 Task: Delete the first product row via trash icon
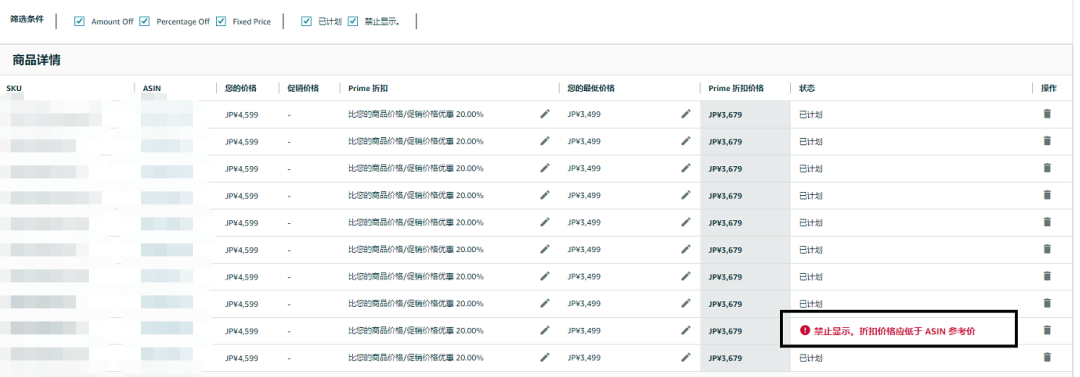[1047, 114]
